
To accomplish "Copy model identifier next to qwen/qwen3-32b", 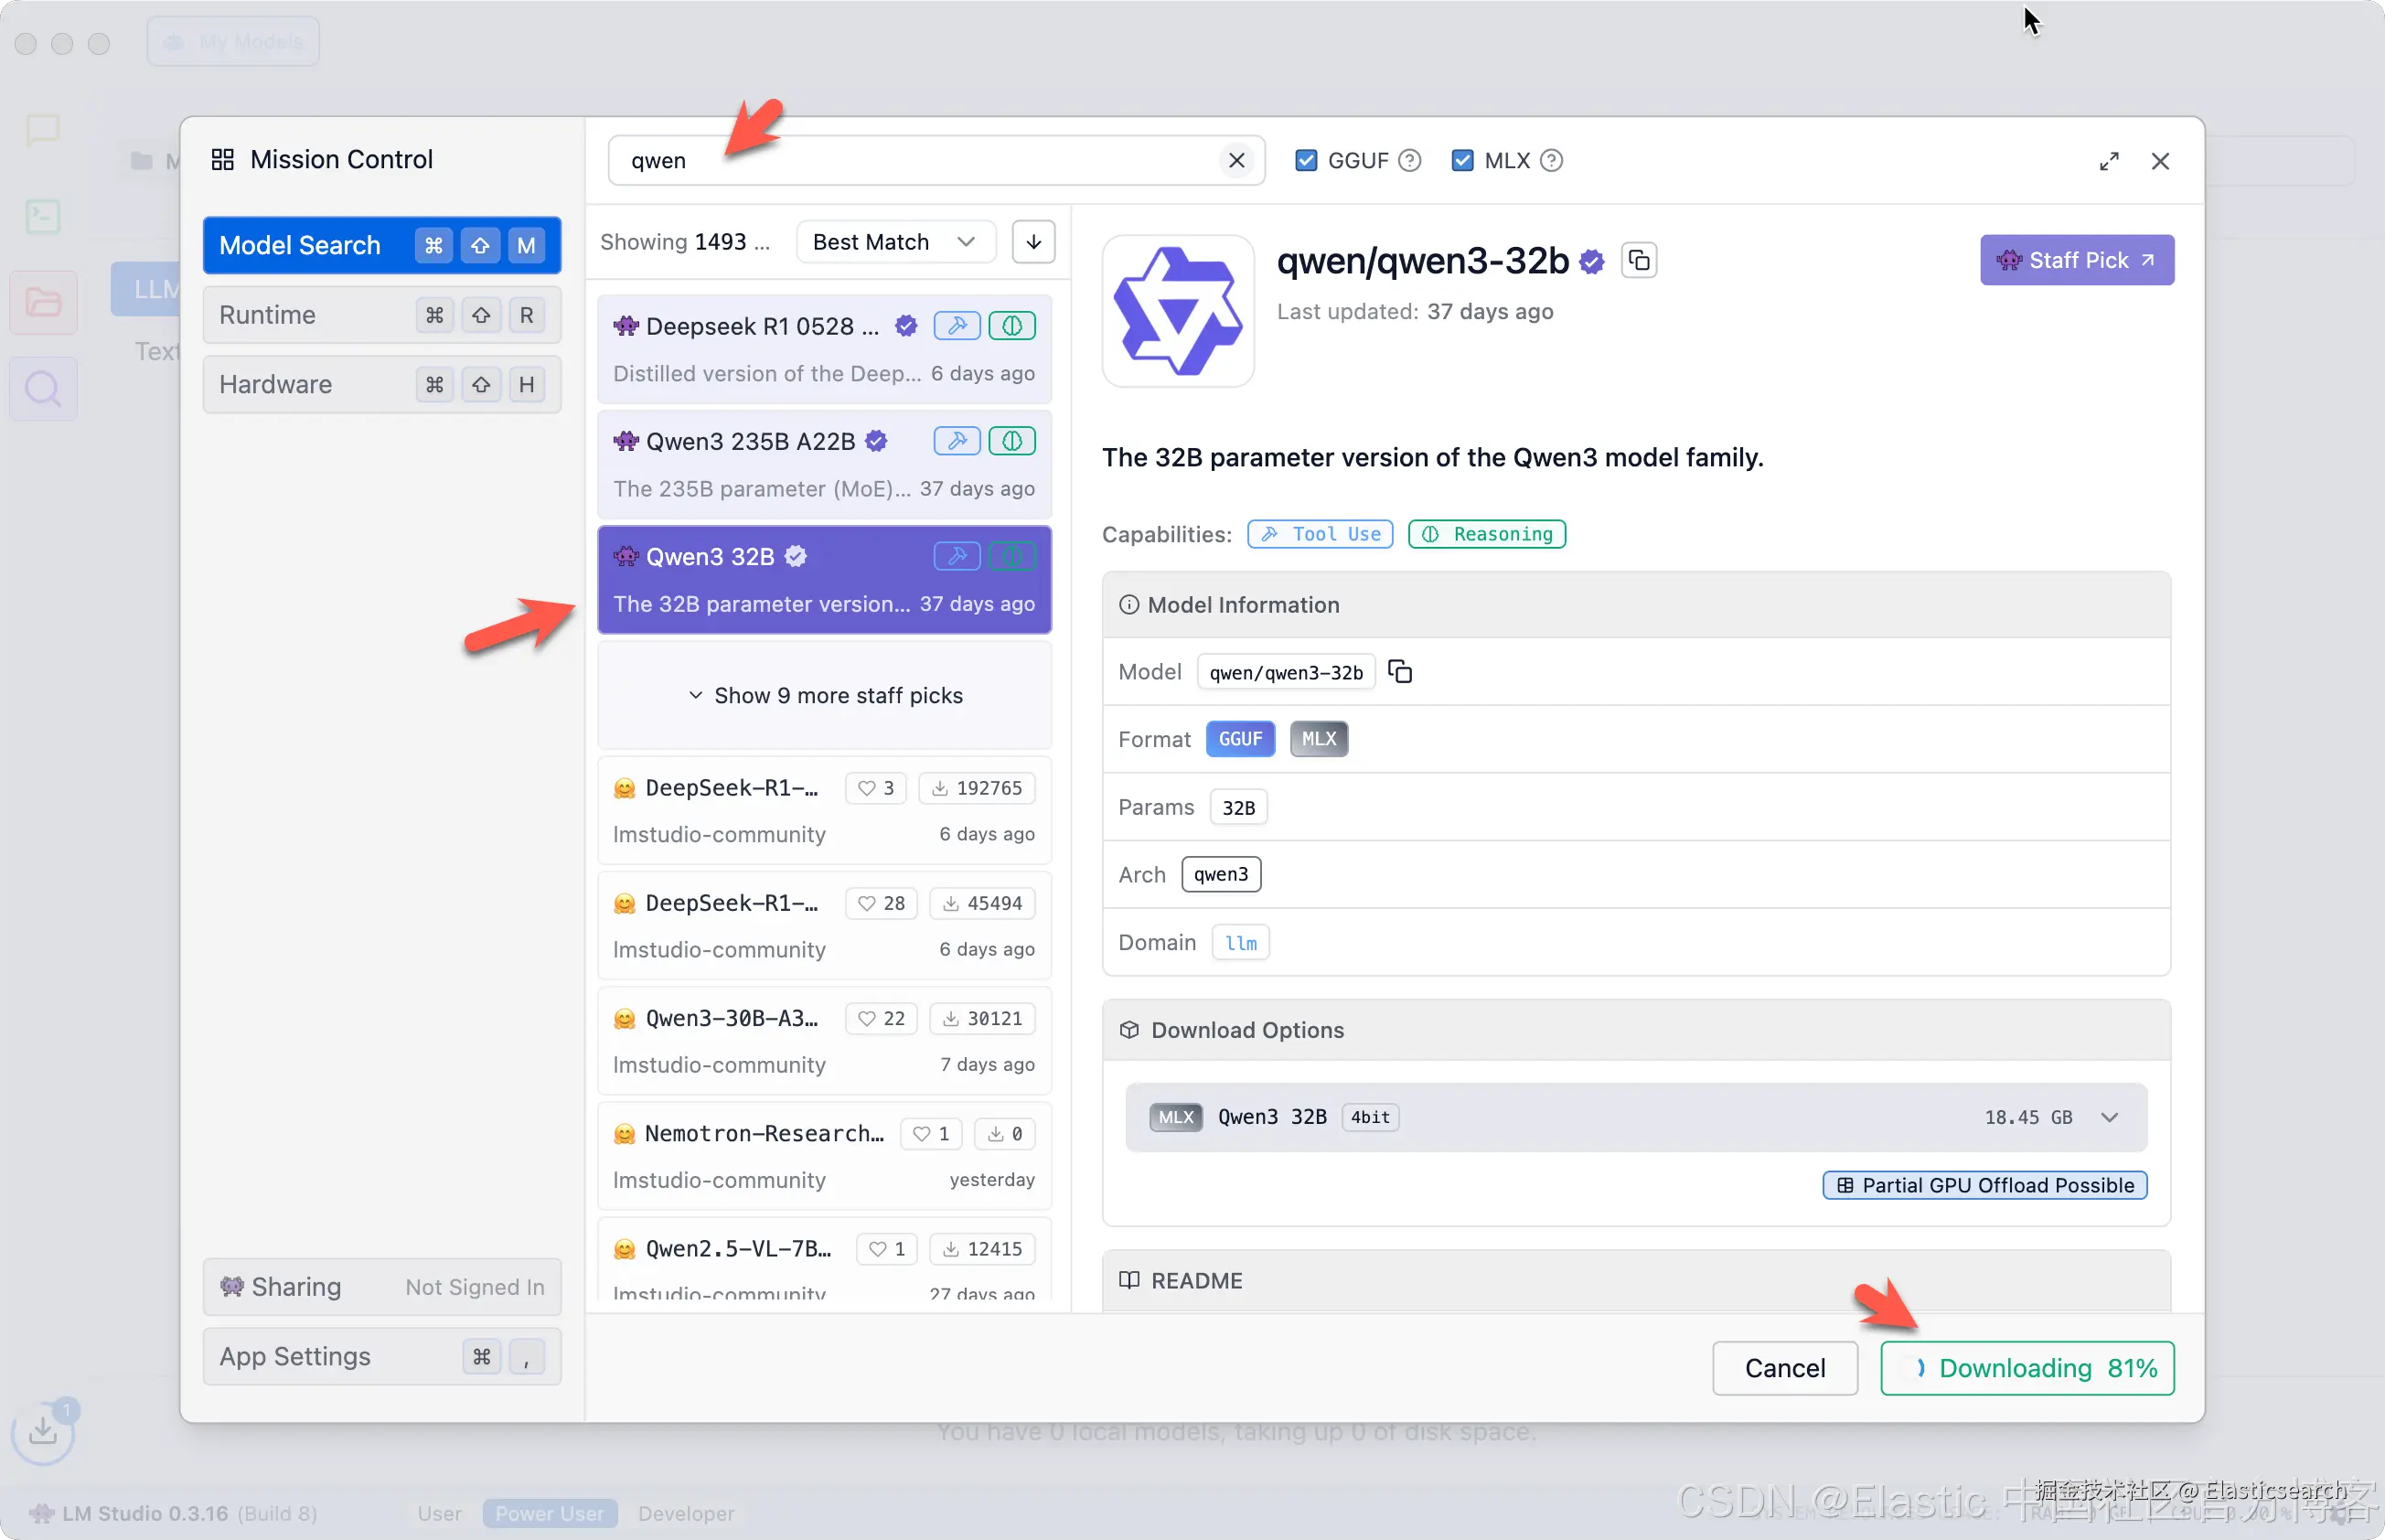I will [1400, 671].
